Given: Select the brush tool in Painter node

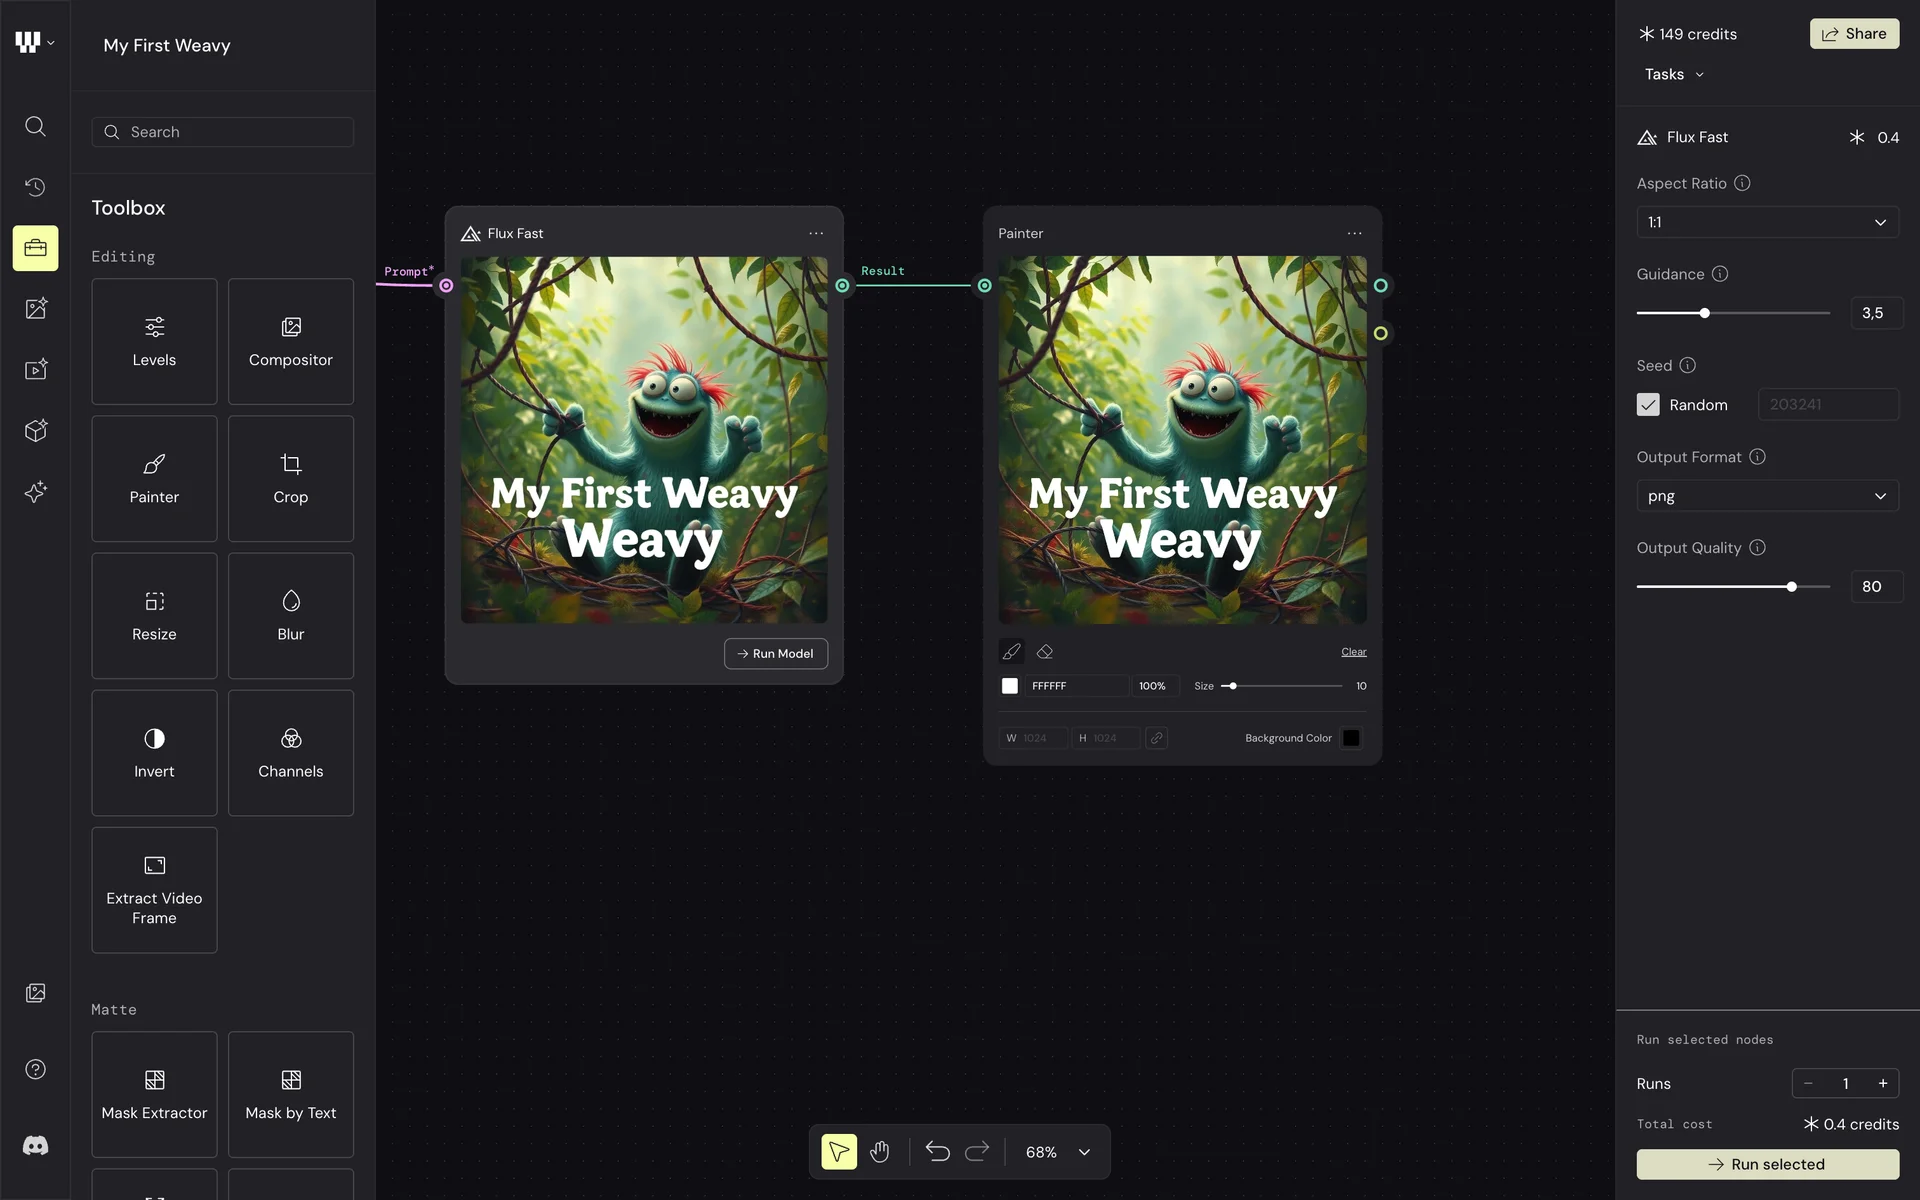Looking at the screenshot, I should (x=1011, y=652).
